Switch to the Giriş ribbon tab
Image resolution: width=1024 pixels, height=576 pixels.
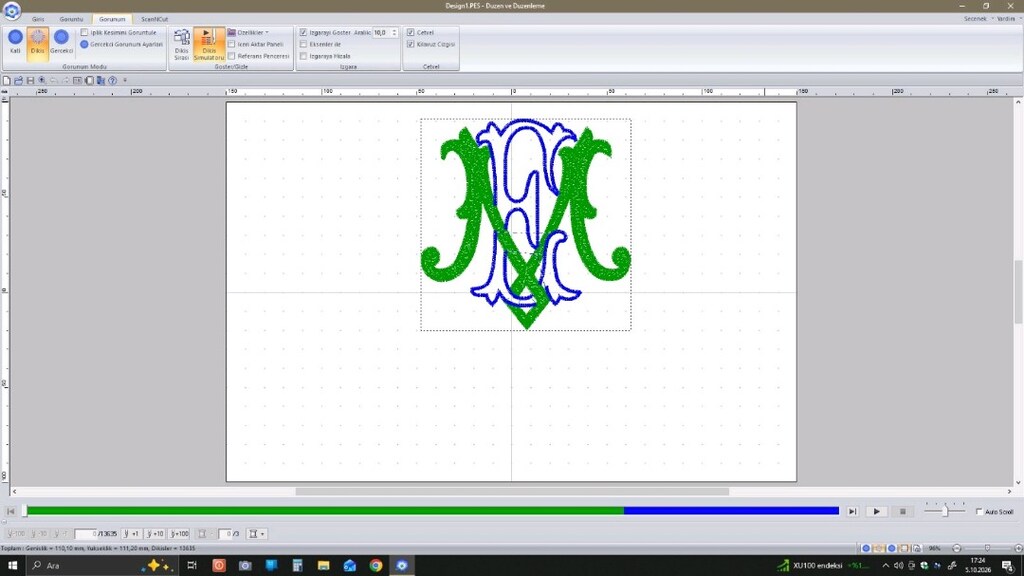[x=38, y=19]
